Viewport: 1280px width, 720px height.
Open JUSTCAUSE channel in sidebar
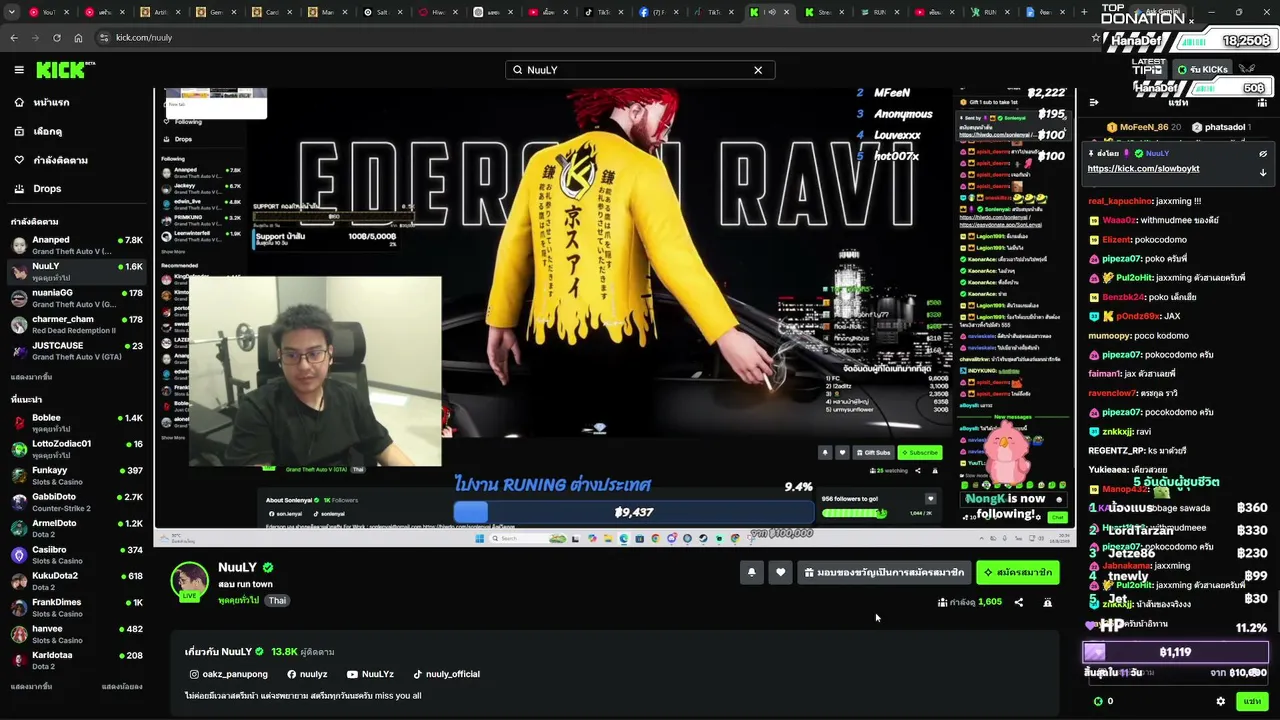(78, 351)
